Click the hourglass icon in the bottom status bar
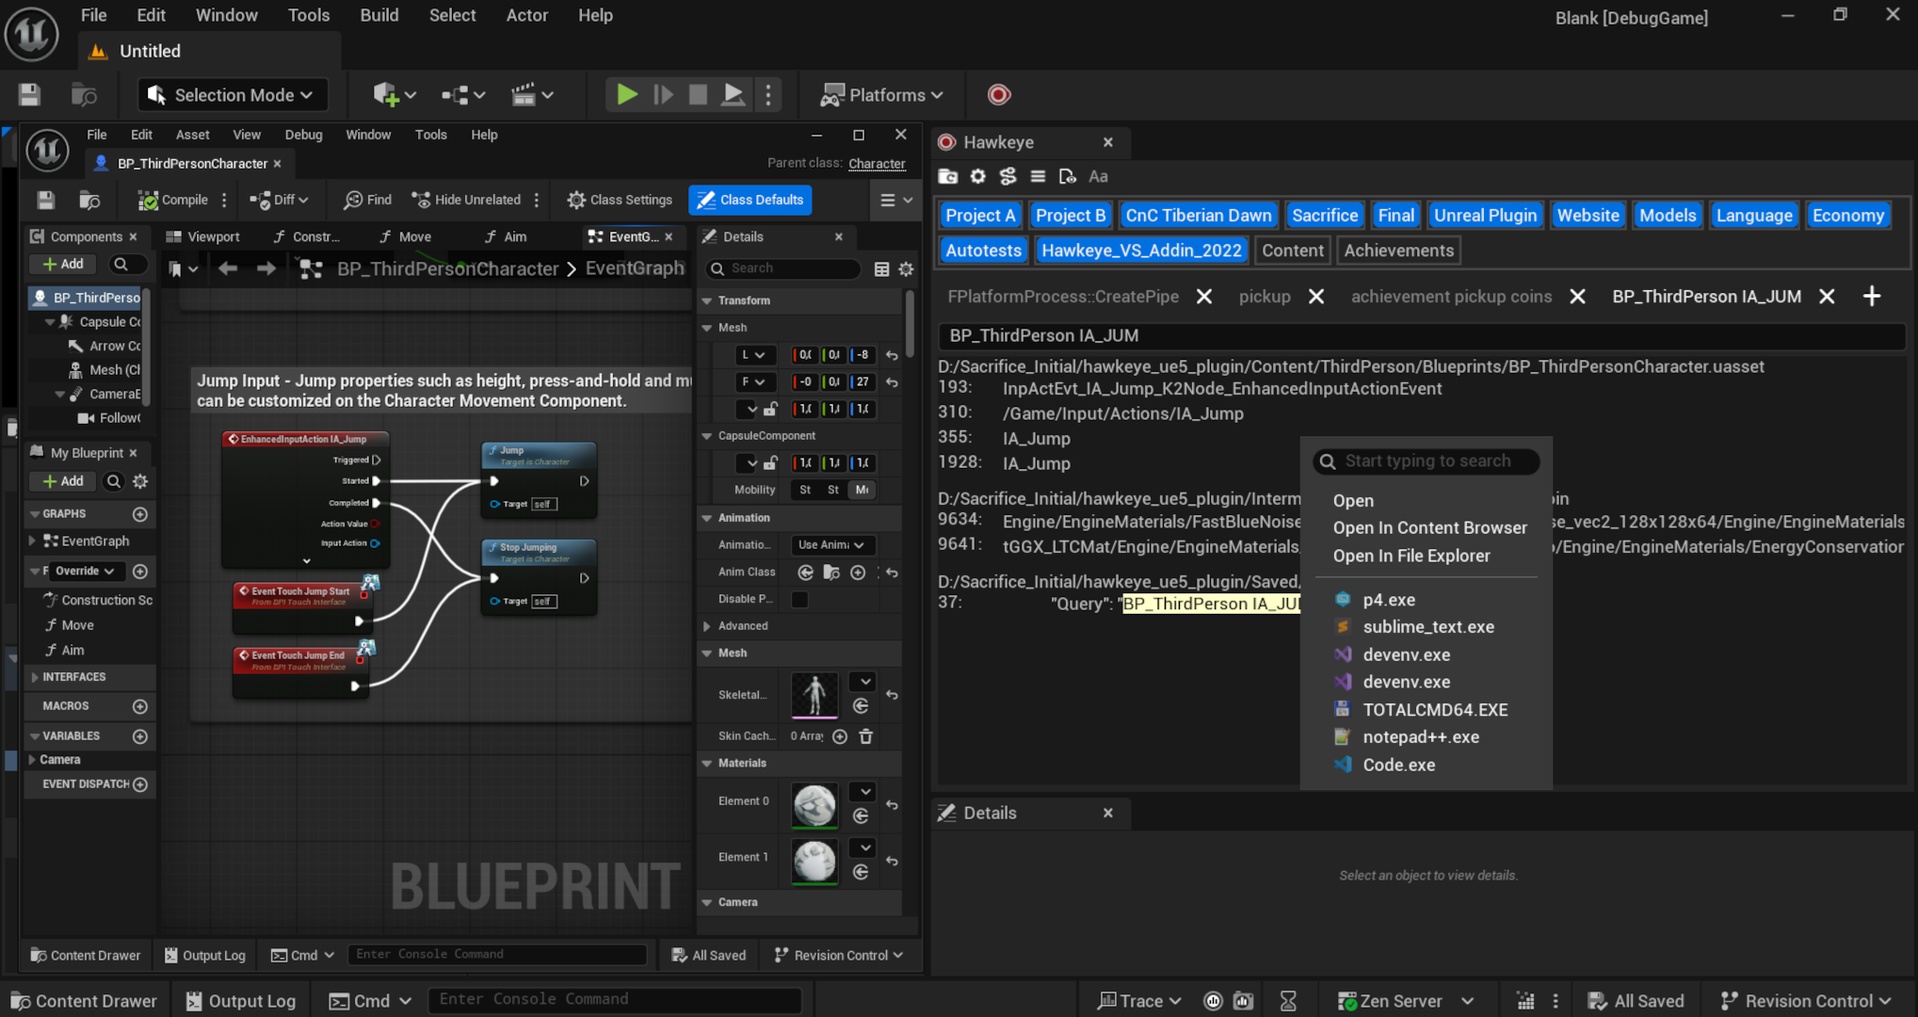The height and width of the screenshot is (1017, 1918). [1288, 1001]
